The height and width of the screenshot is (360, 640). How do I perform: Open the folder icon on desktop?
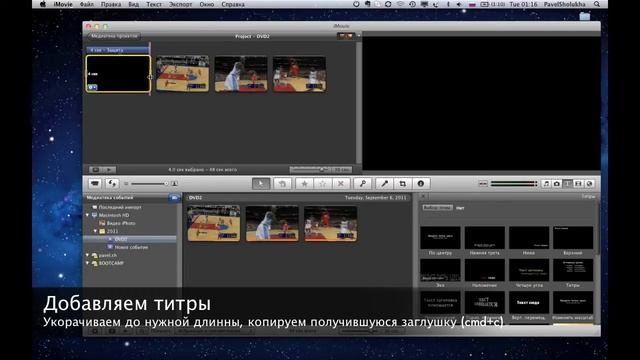pos(584,16)
